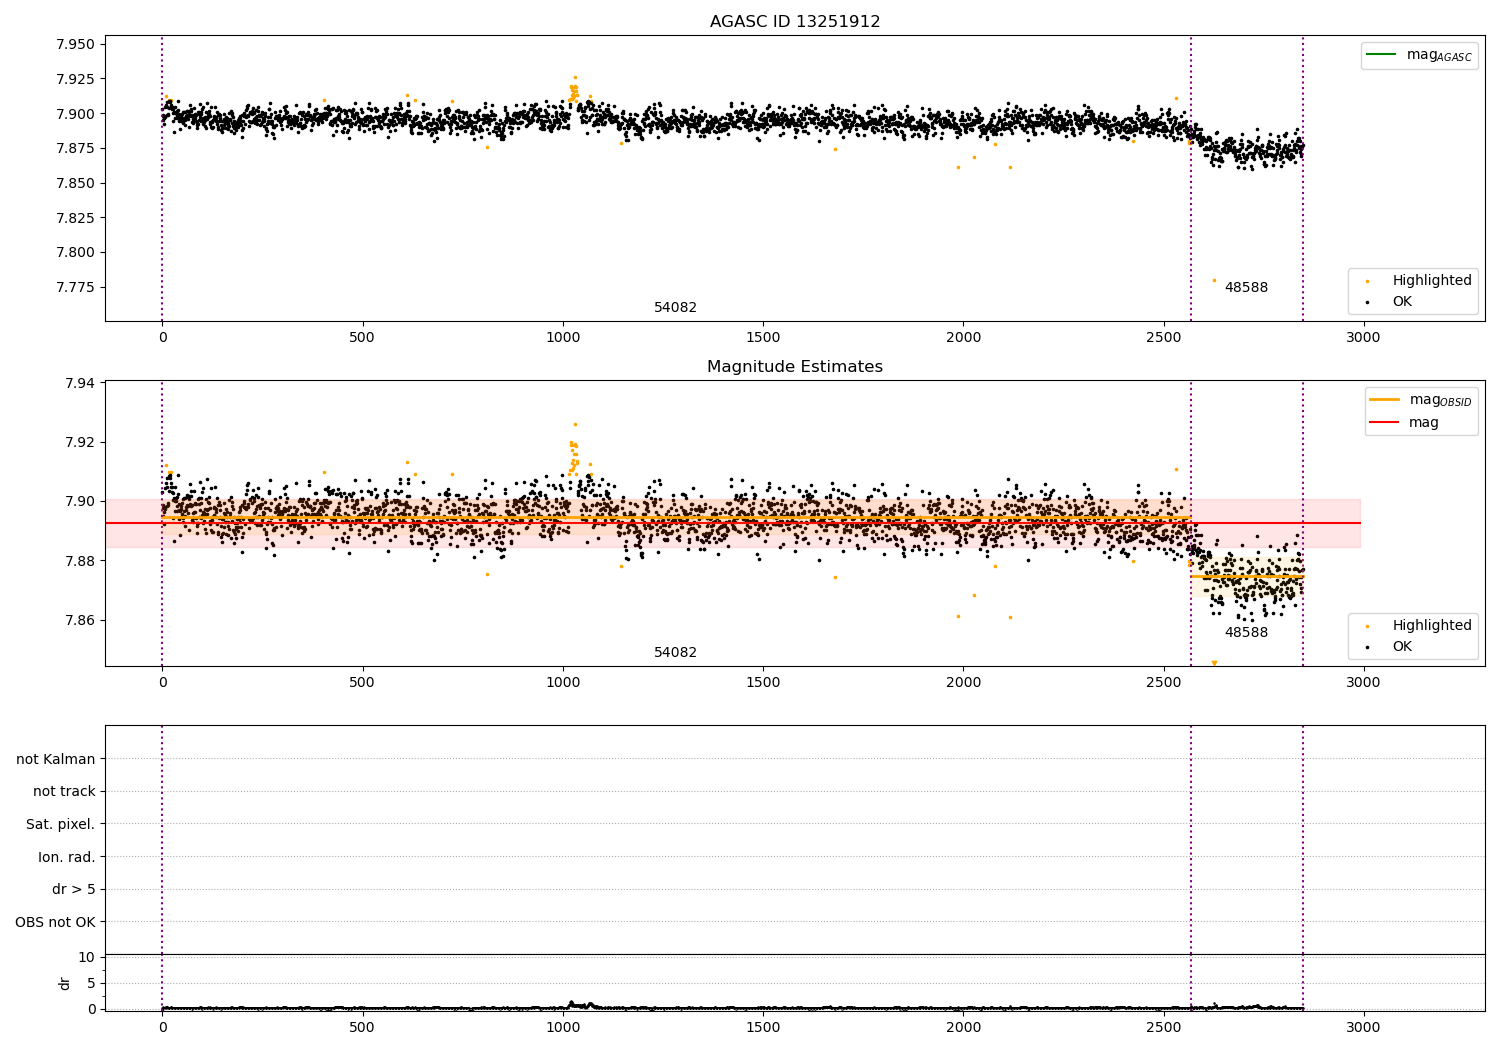Click "Highlighted" in the AGASC ID plot legend
Screen dimensions: 1500x1050
(x=1432, y=281)
